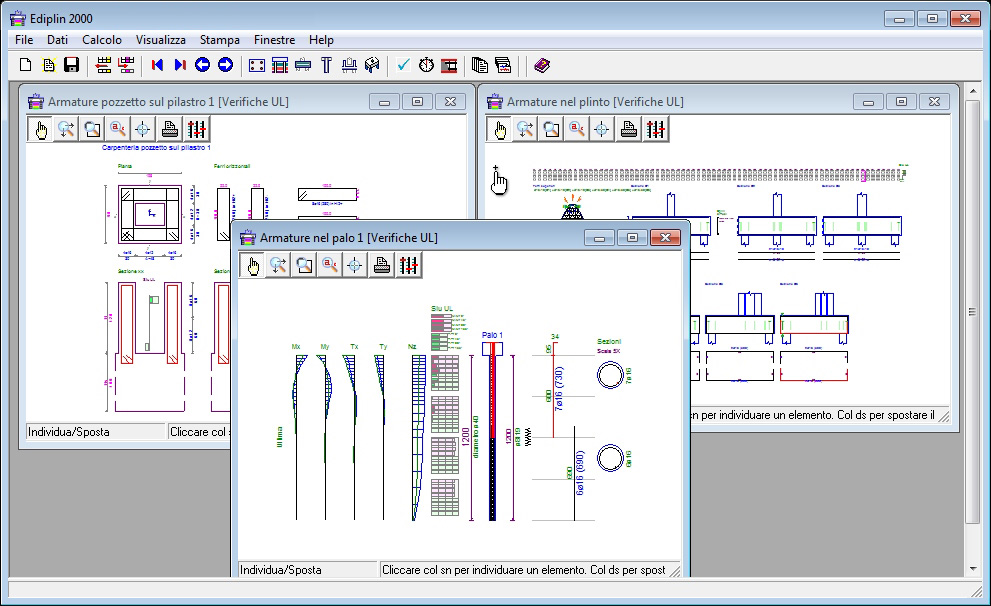Click the blue circle Next arrow icon
Viewport: 991px width, 606px height.
tap(225, 65)
